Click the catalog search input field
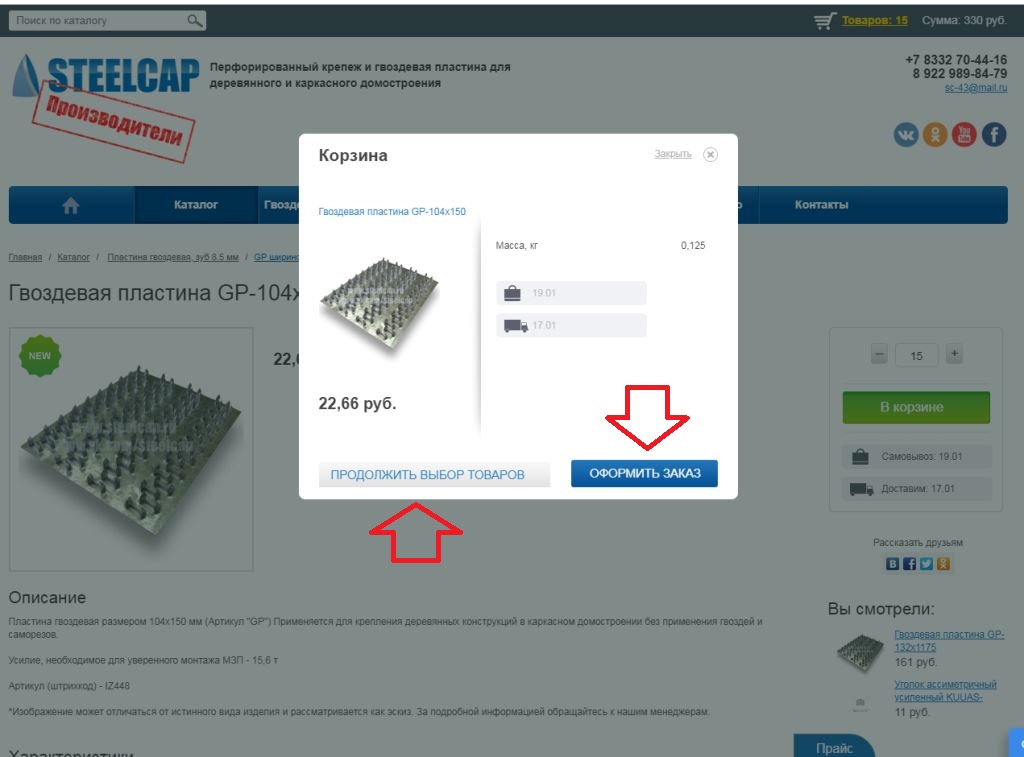1024x757 pixels. click(98, 21)
